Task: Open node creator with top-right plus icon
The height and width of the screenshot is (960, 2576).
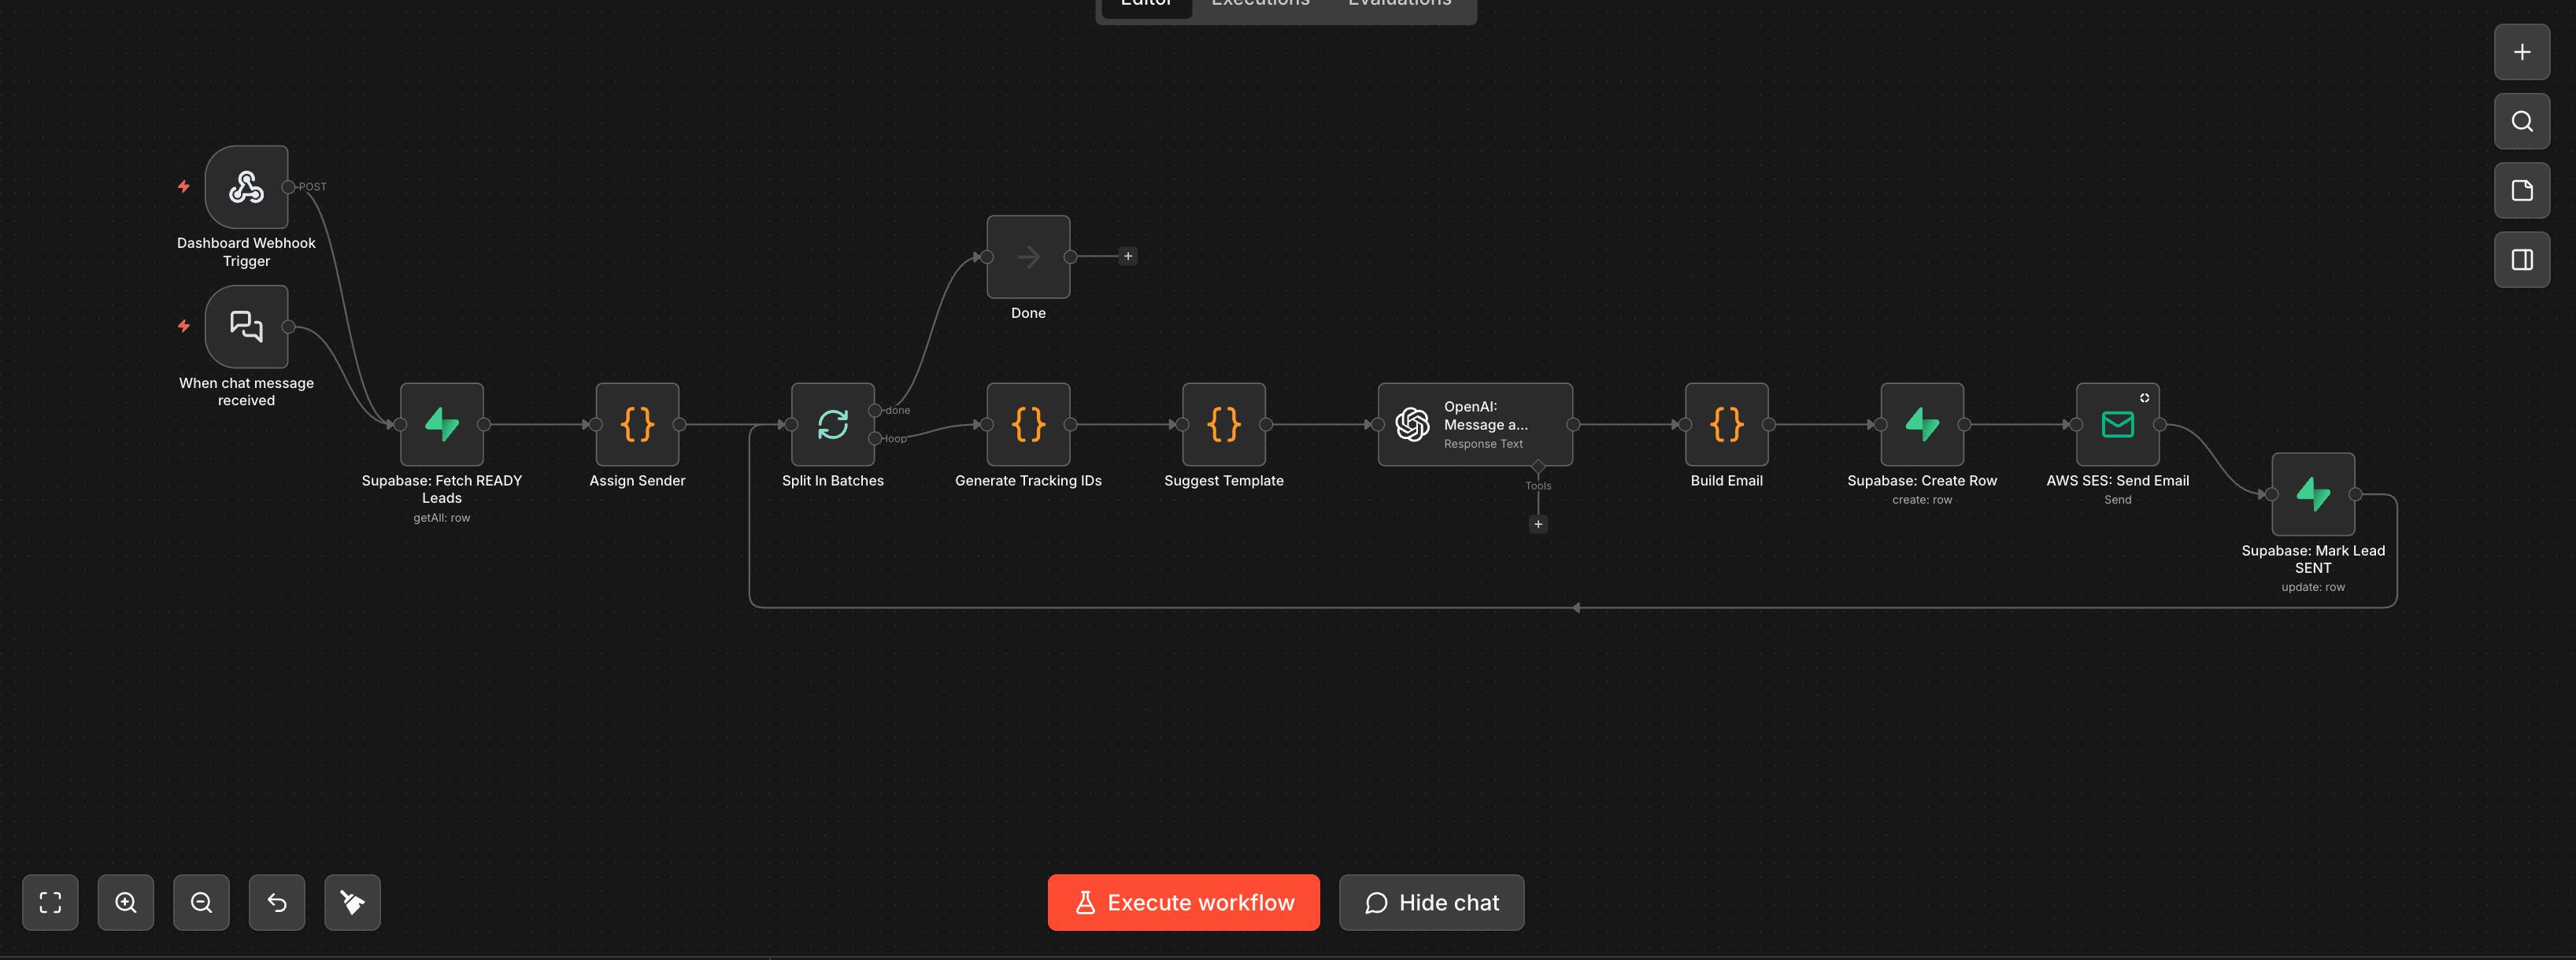Action: (x=2521, y=52)
